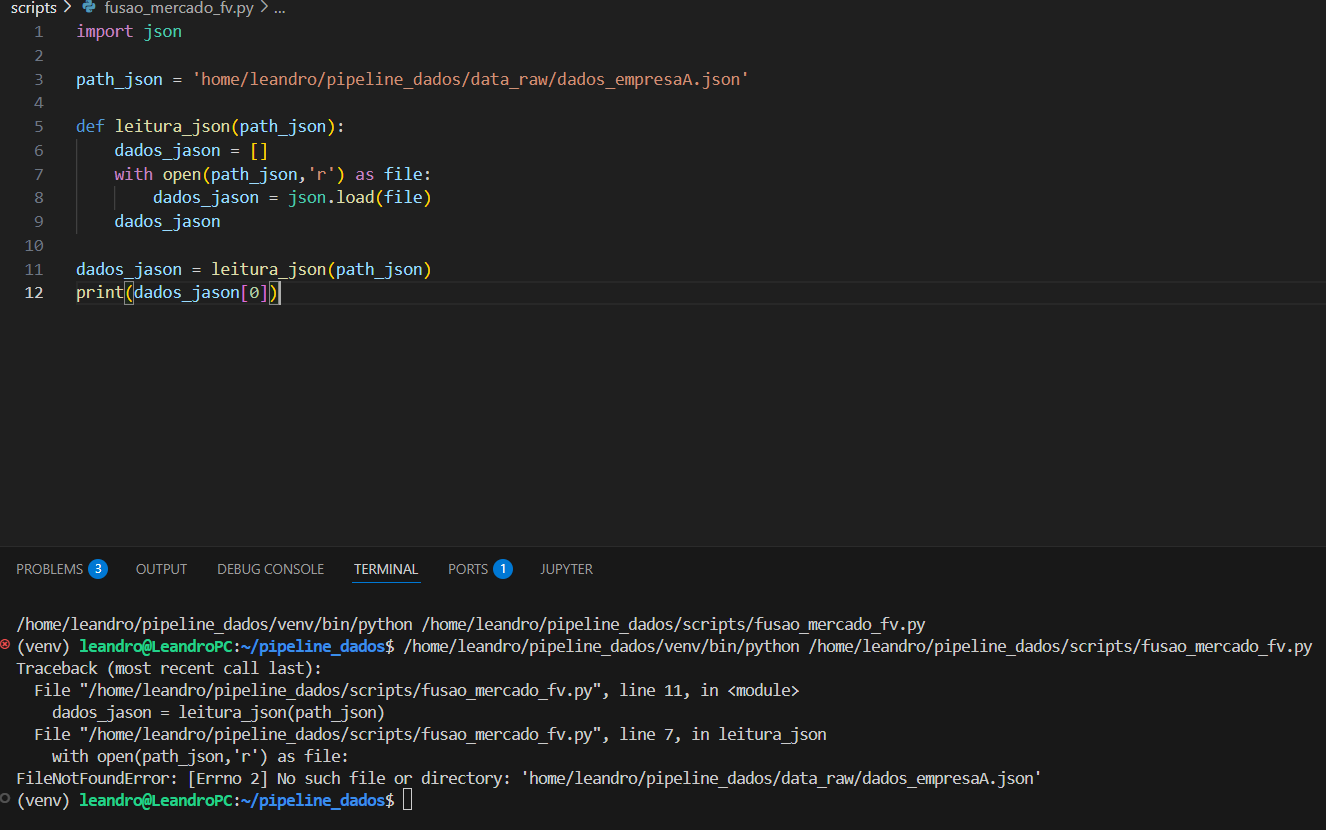Open the PROBLEMS panel tab
This screenshot has height=830, width=1326.
pos(50,569)
